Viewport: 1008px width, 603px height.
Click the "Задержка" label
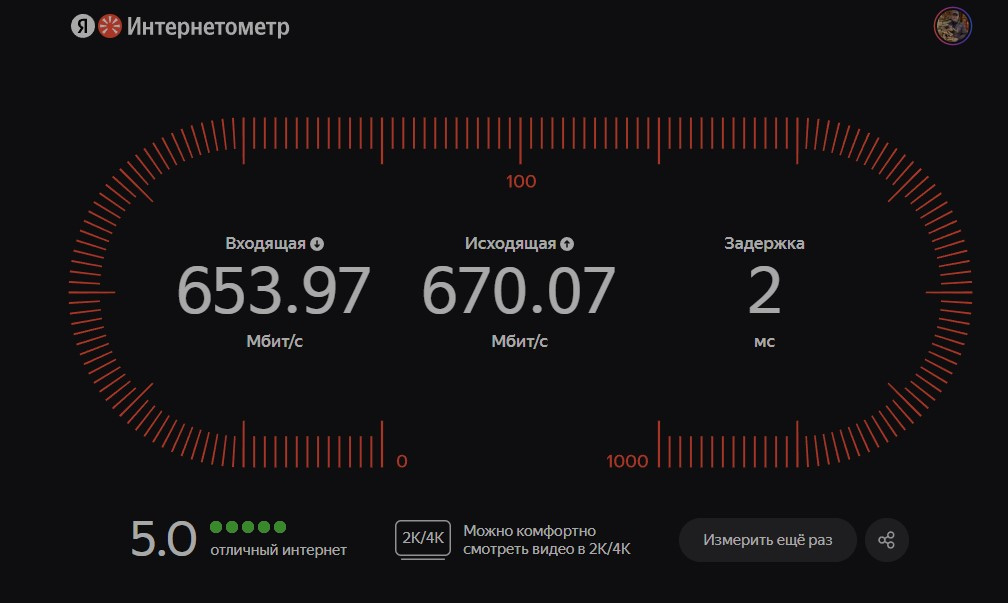[764, 243]
